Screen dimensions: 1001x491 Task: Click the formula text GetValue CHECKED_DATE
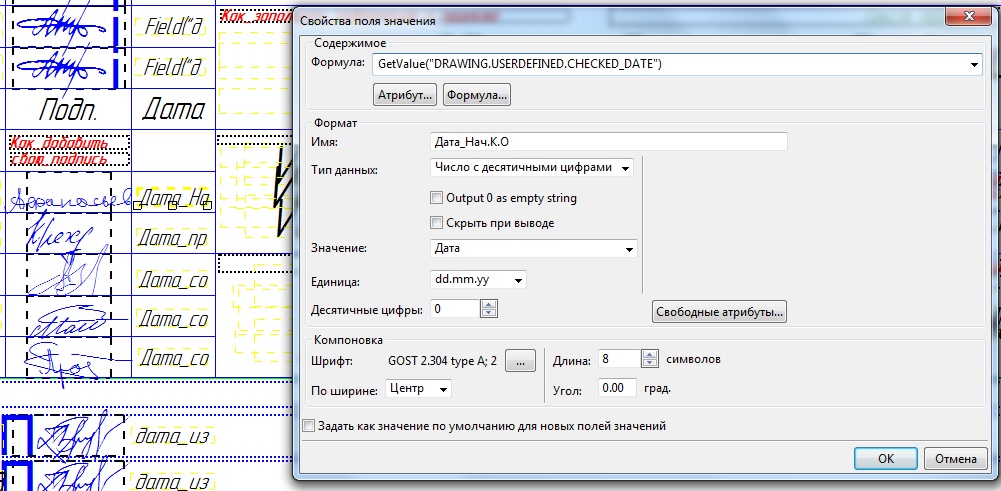[x=520, y=64]
